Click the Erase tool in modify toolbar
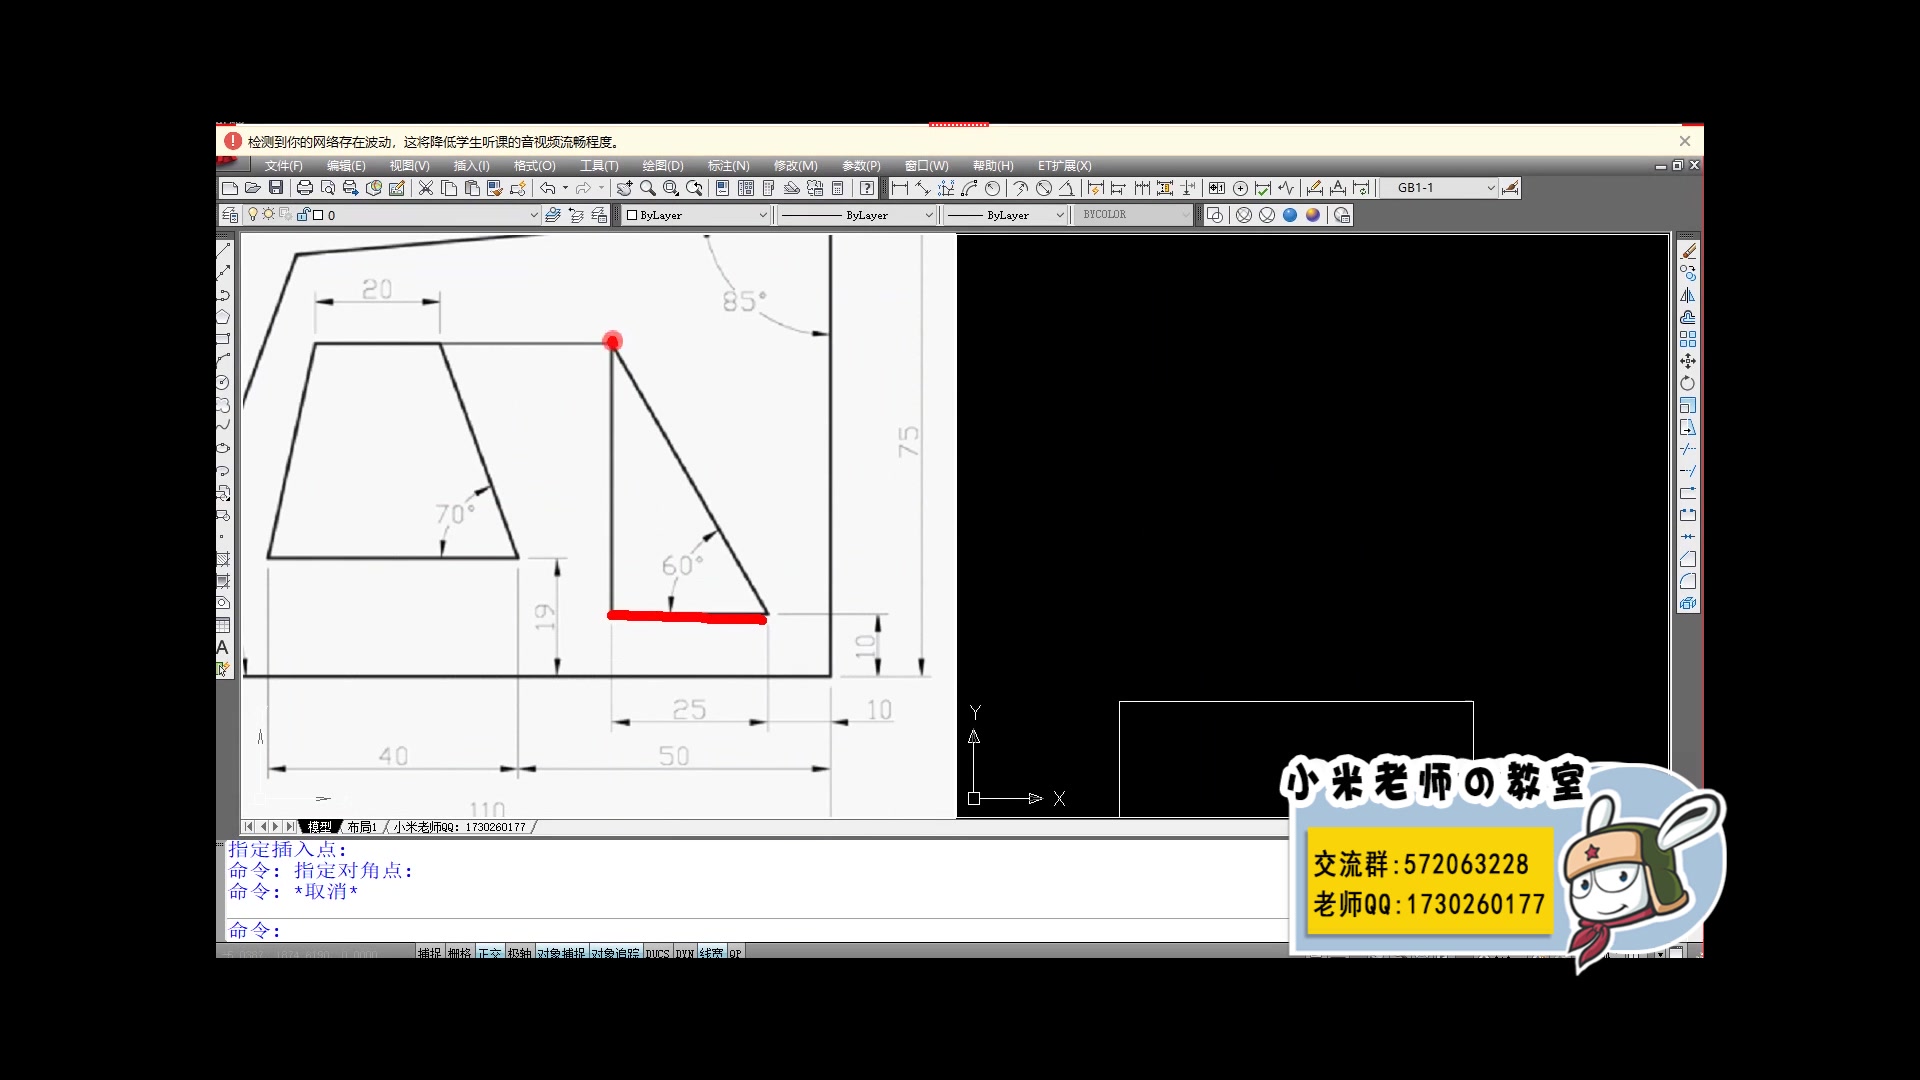 1688,251
